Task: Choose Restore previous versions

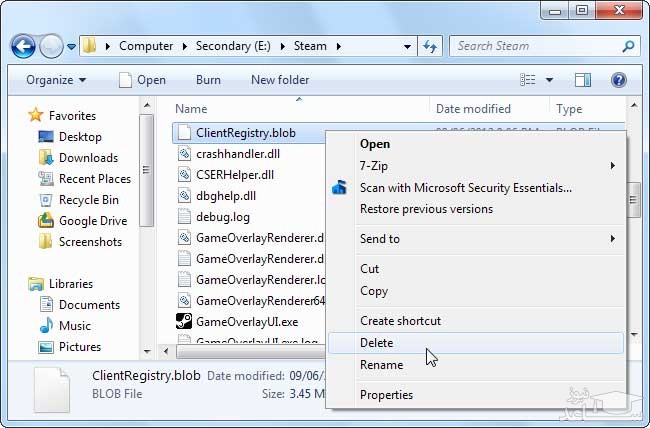Action: pyautogui.click(x=476, y=209)
